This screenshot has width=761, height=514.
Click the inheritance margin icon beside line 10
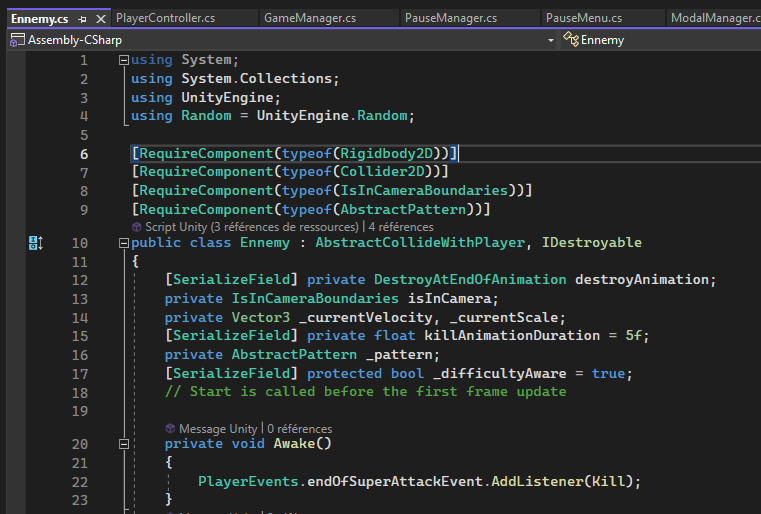pos(35,242)
